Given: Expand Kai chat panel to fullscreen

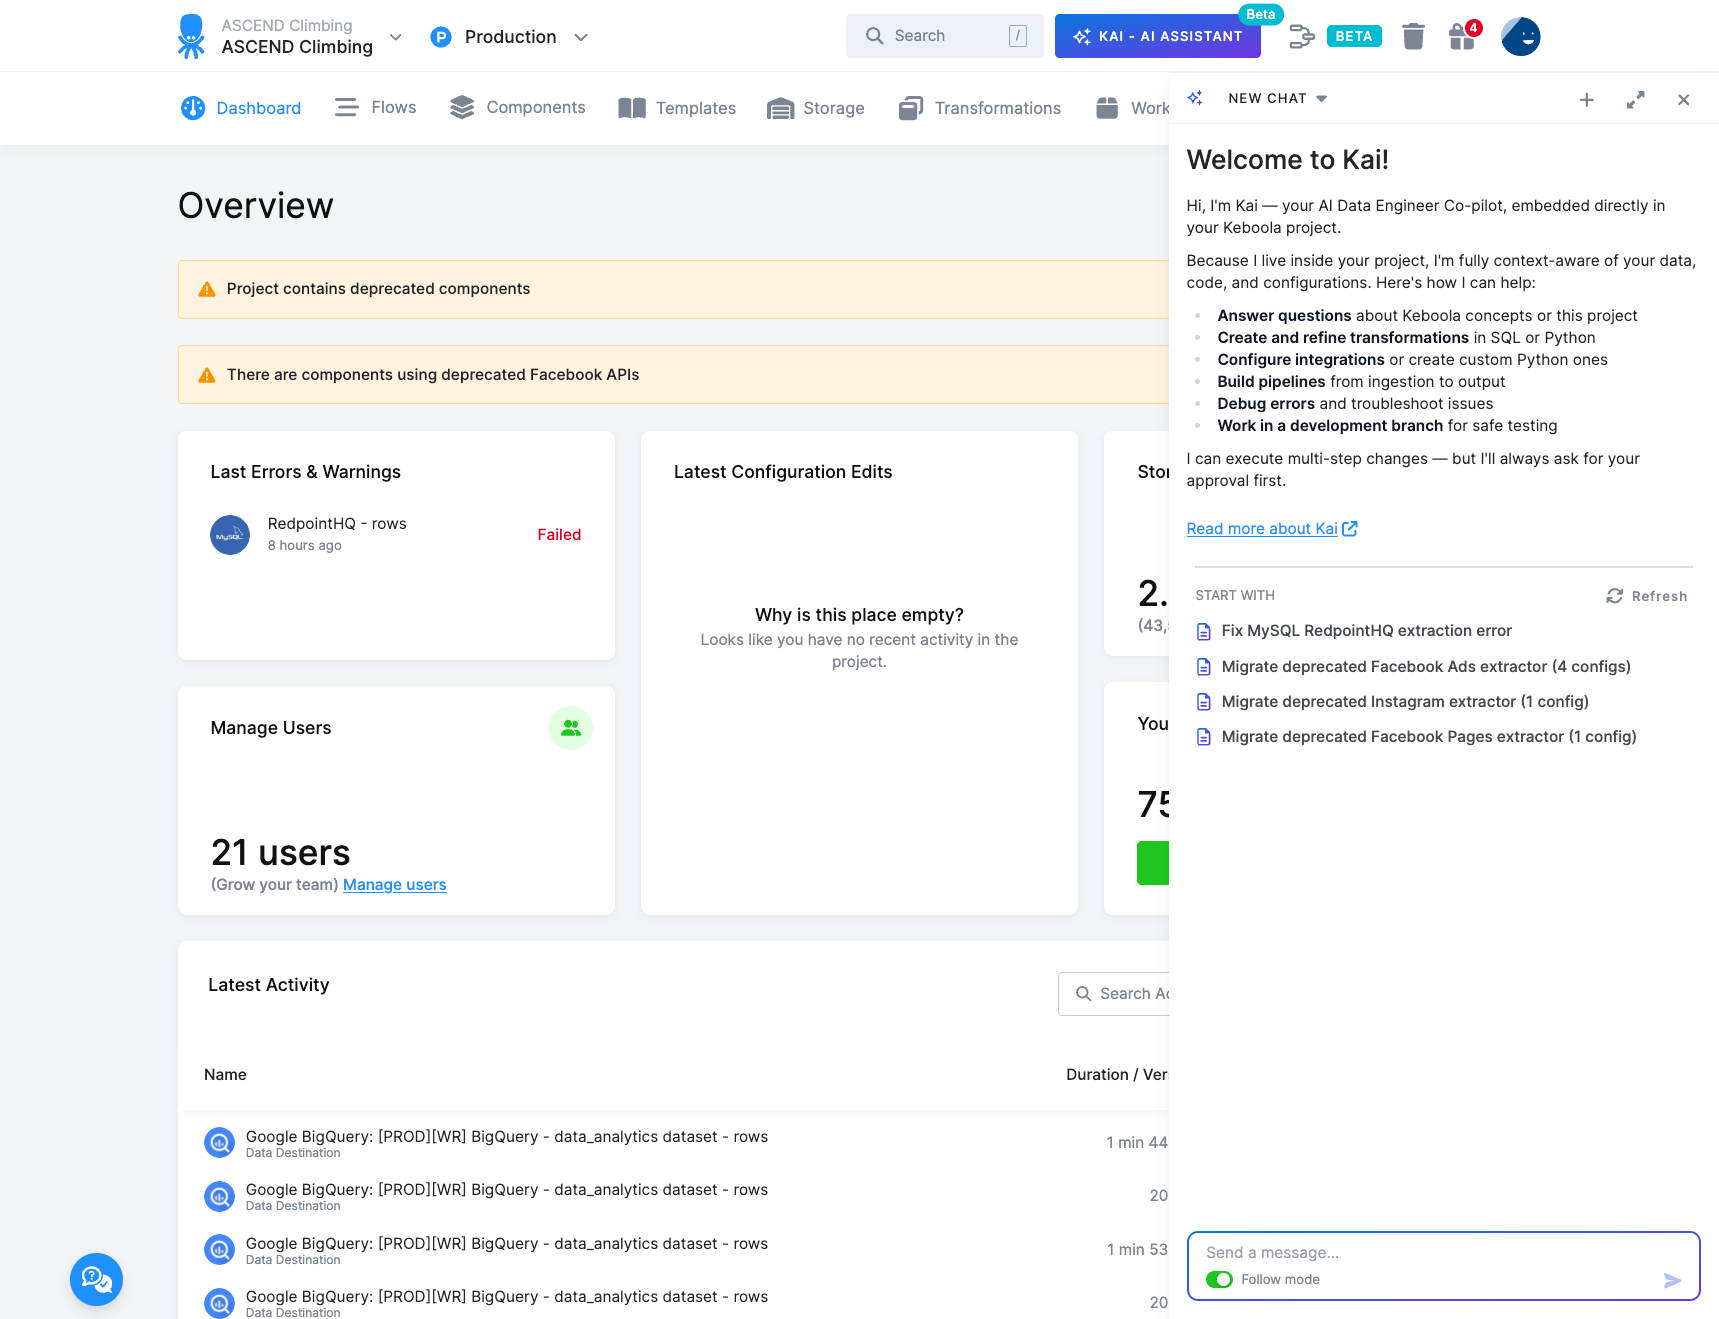Looking at the screenshot, I should [1635, 100].
